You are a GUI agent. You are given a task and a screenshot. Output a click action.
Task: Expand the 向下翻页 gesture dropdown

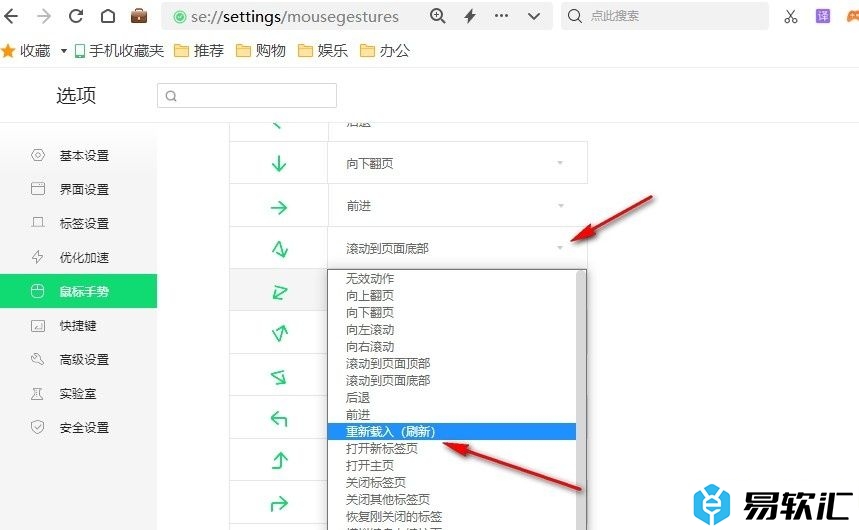coord(559,163)
